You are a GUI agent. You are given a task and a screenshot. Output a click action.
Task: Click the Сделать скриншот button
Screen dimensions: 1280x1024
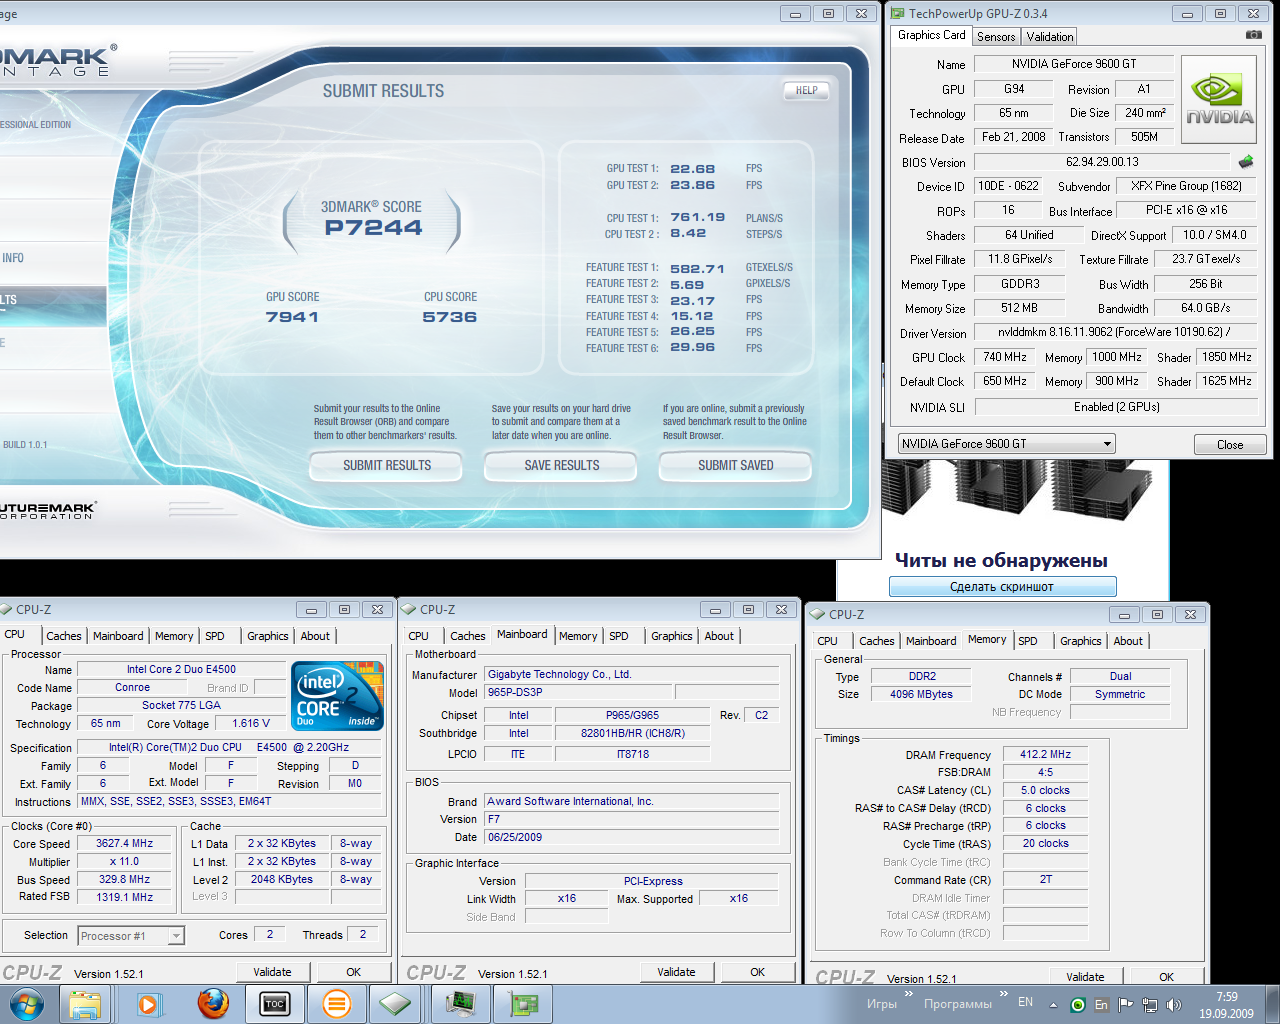(1002, 587)
